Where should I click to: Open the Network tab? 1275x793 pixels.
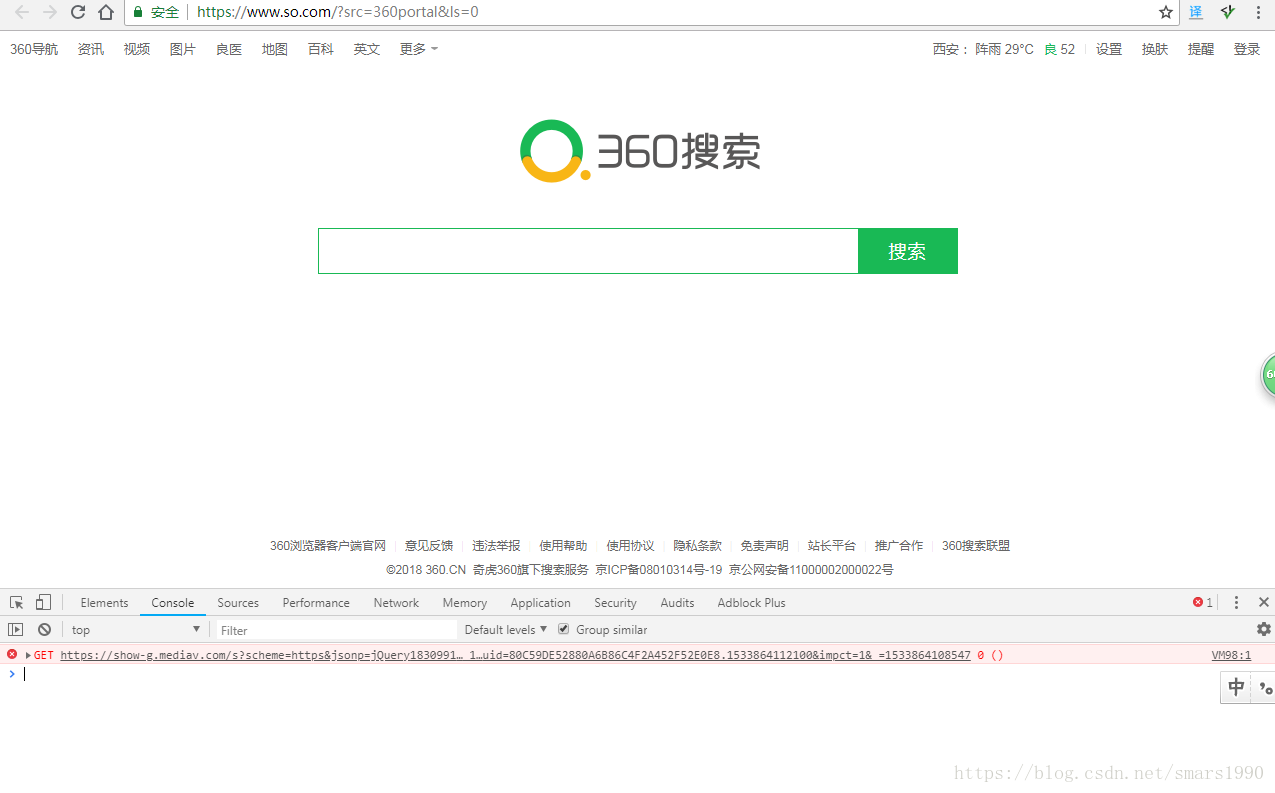[x=396, y=602]
